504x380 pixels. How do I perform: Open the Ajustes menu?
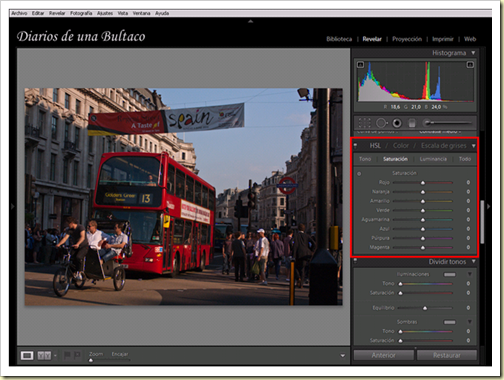(x=105, y=13)
